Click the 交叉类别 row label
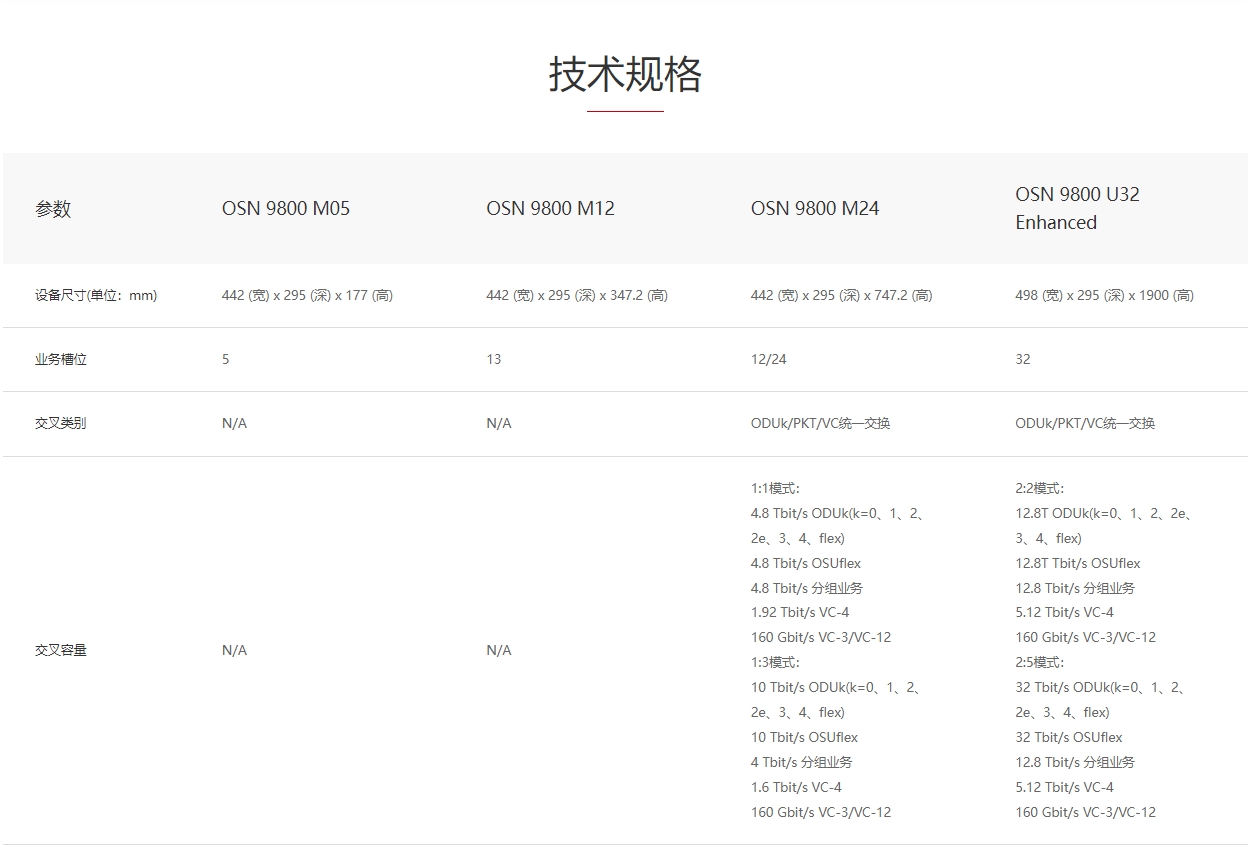Screen dimensions: 1251x851 (61, 423)
